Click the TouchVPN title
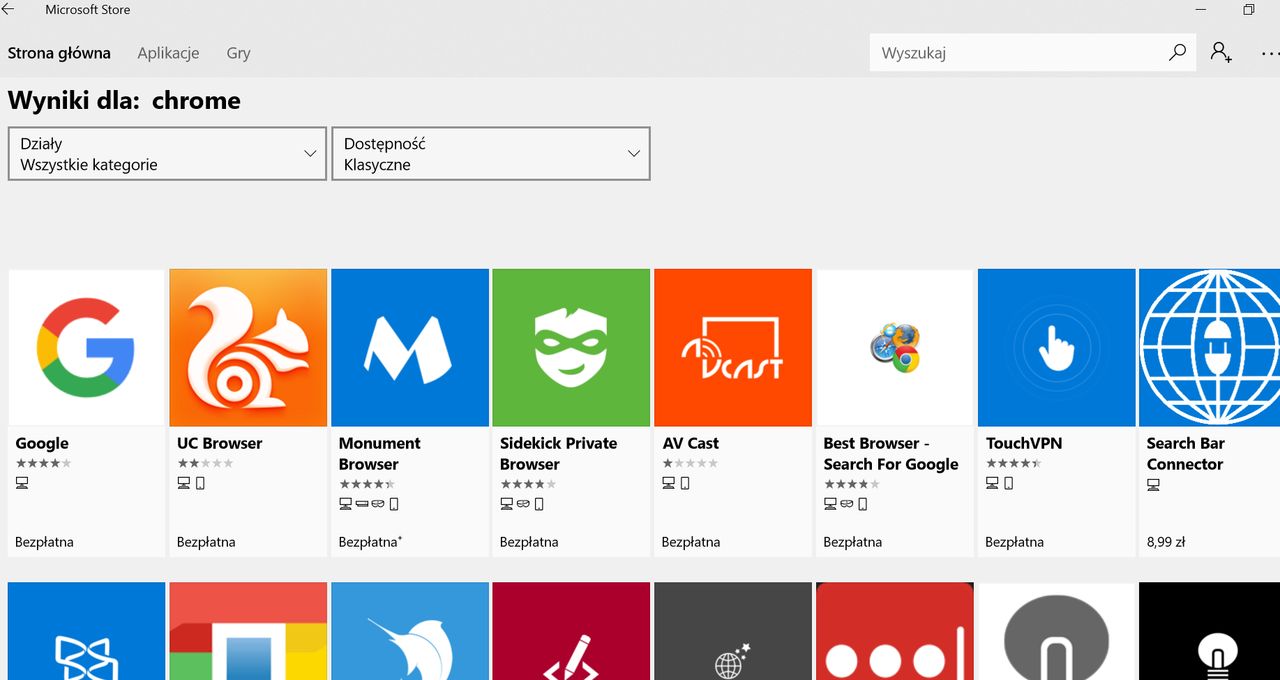 point(1023,443)
